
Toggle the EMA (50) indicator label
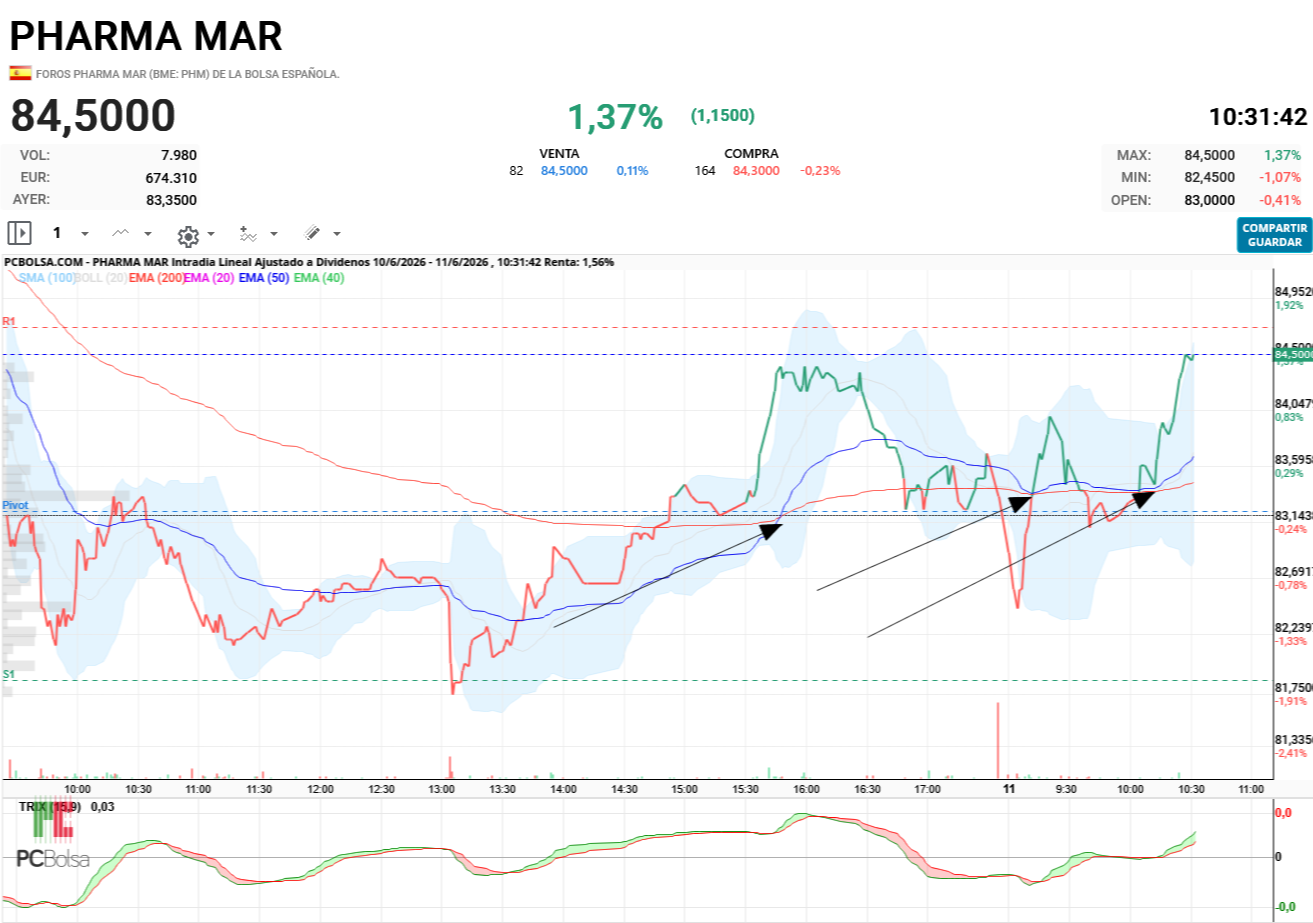click(x=264, y=278)
